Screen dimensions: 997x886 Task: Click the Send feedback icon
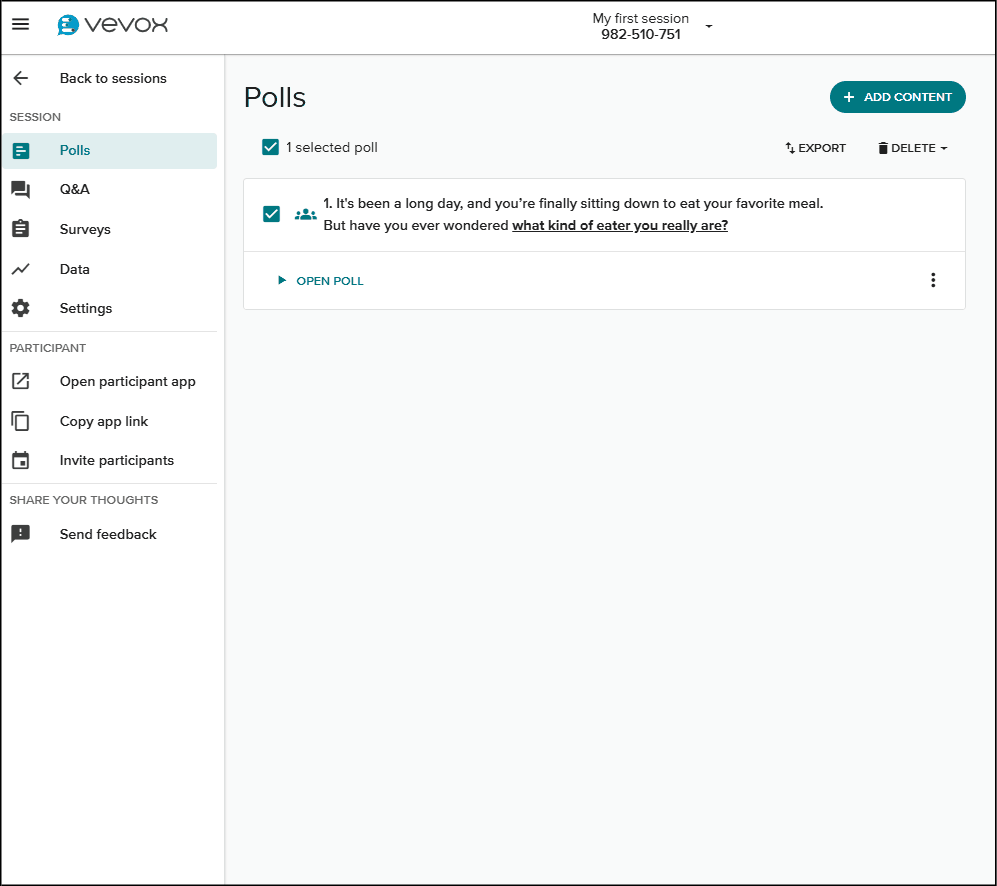click(20, 534)
